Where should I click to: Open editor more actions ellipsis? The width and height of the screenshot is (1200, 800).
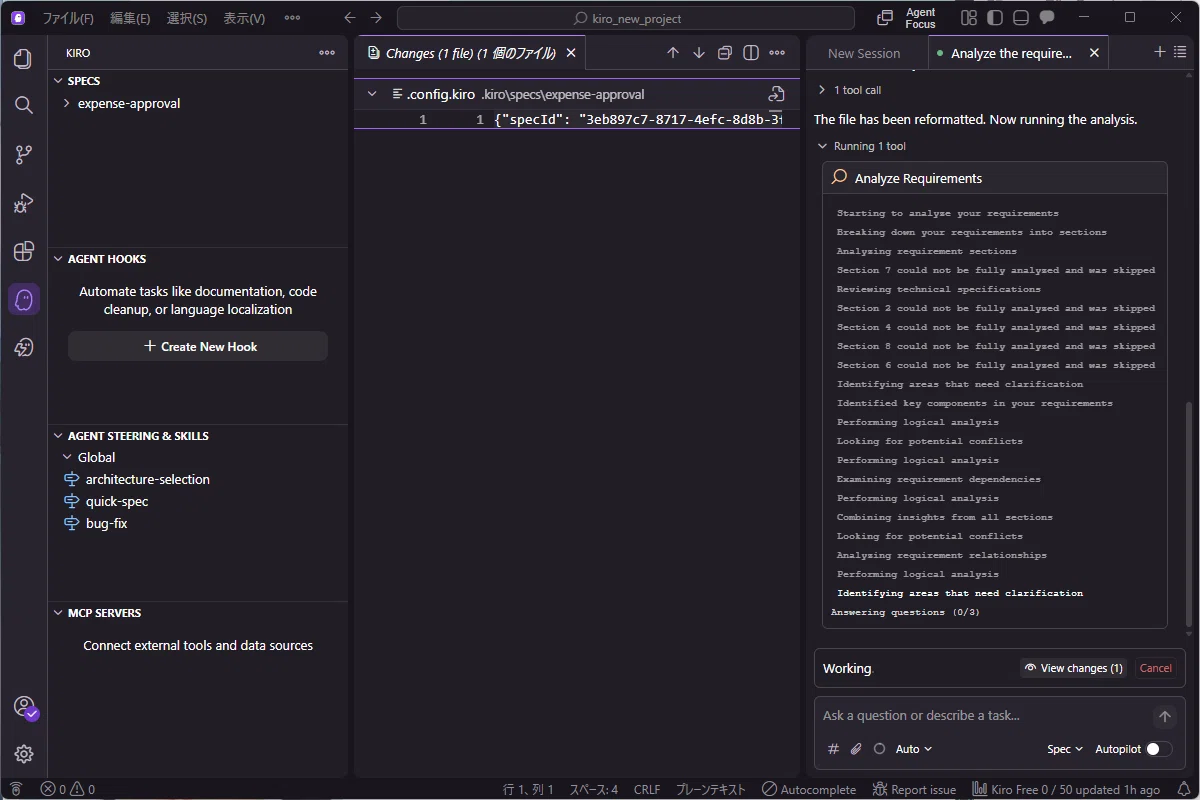point(778,53)
